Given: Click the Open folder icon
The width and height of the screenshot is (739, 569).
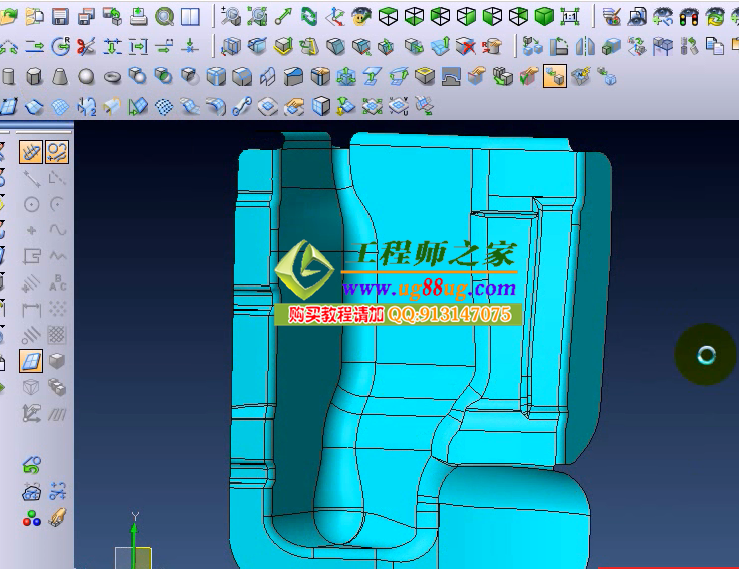Looking at the screenshot, I should (x=9, y=16).
